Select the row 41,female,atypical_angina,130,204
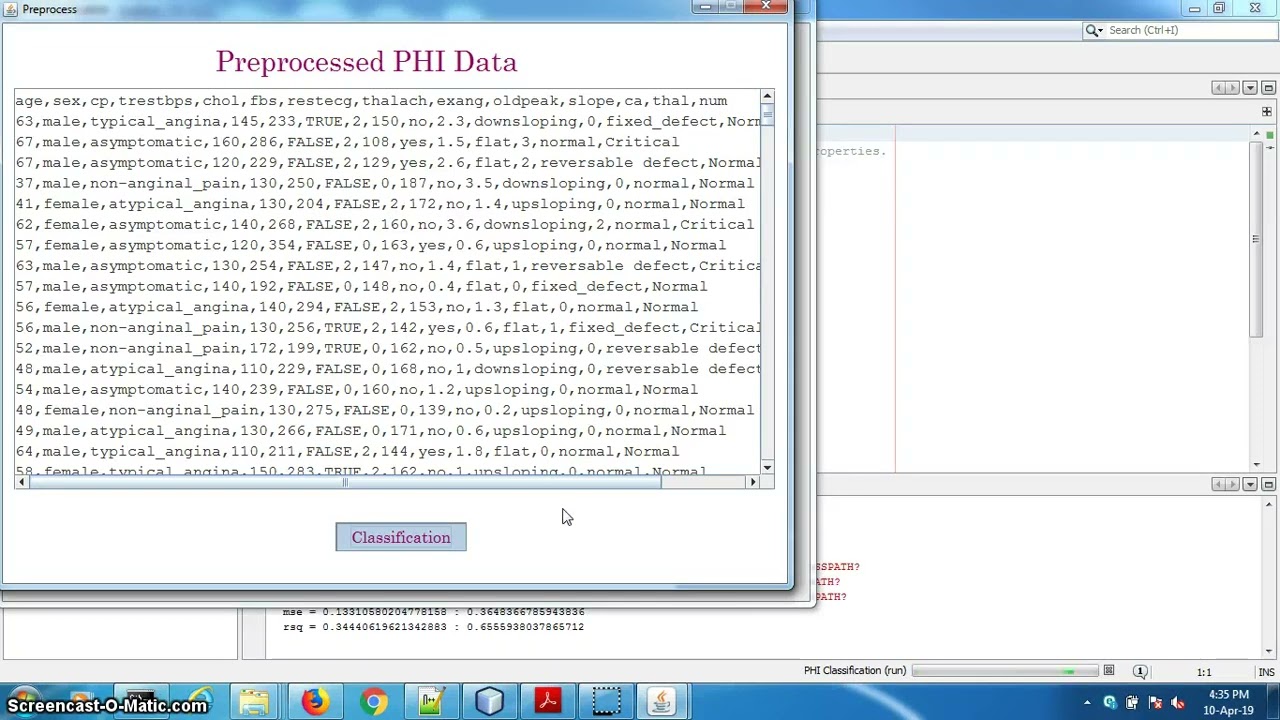 [x=380, y=204]
